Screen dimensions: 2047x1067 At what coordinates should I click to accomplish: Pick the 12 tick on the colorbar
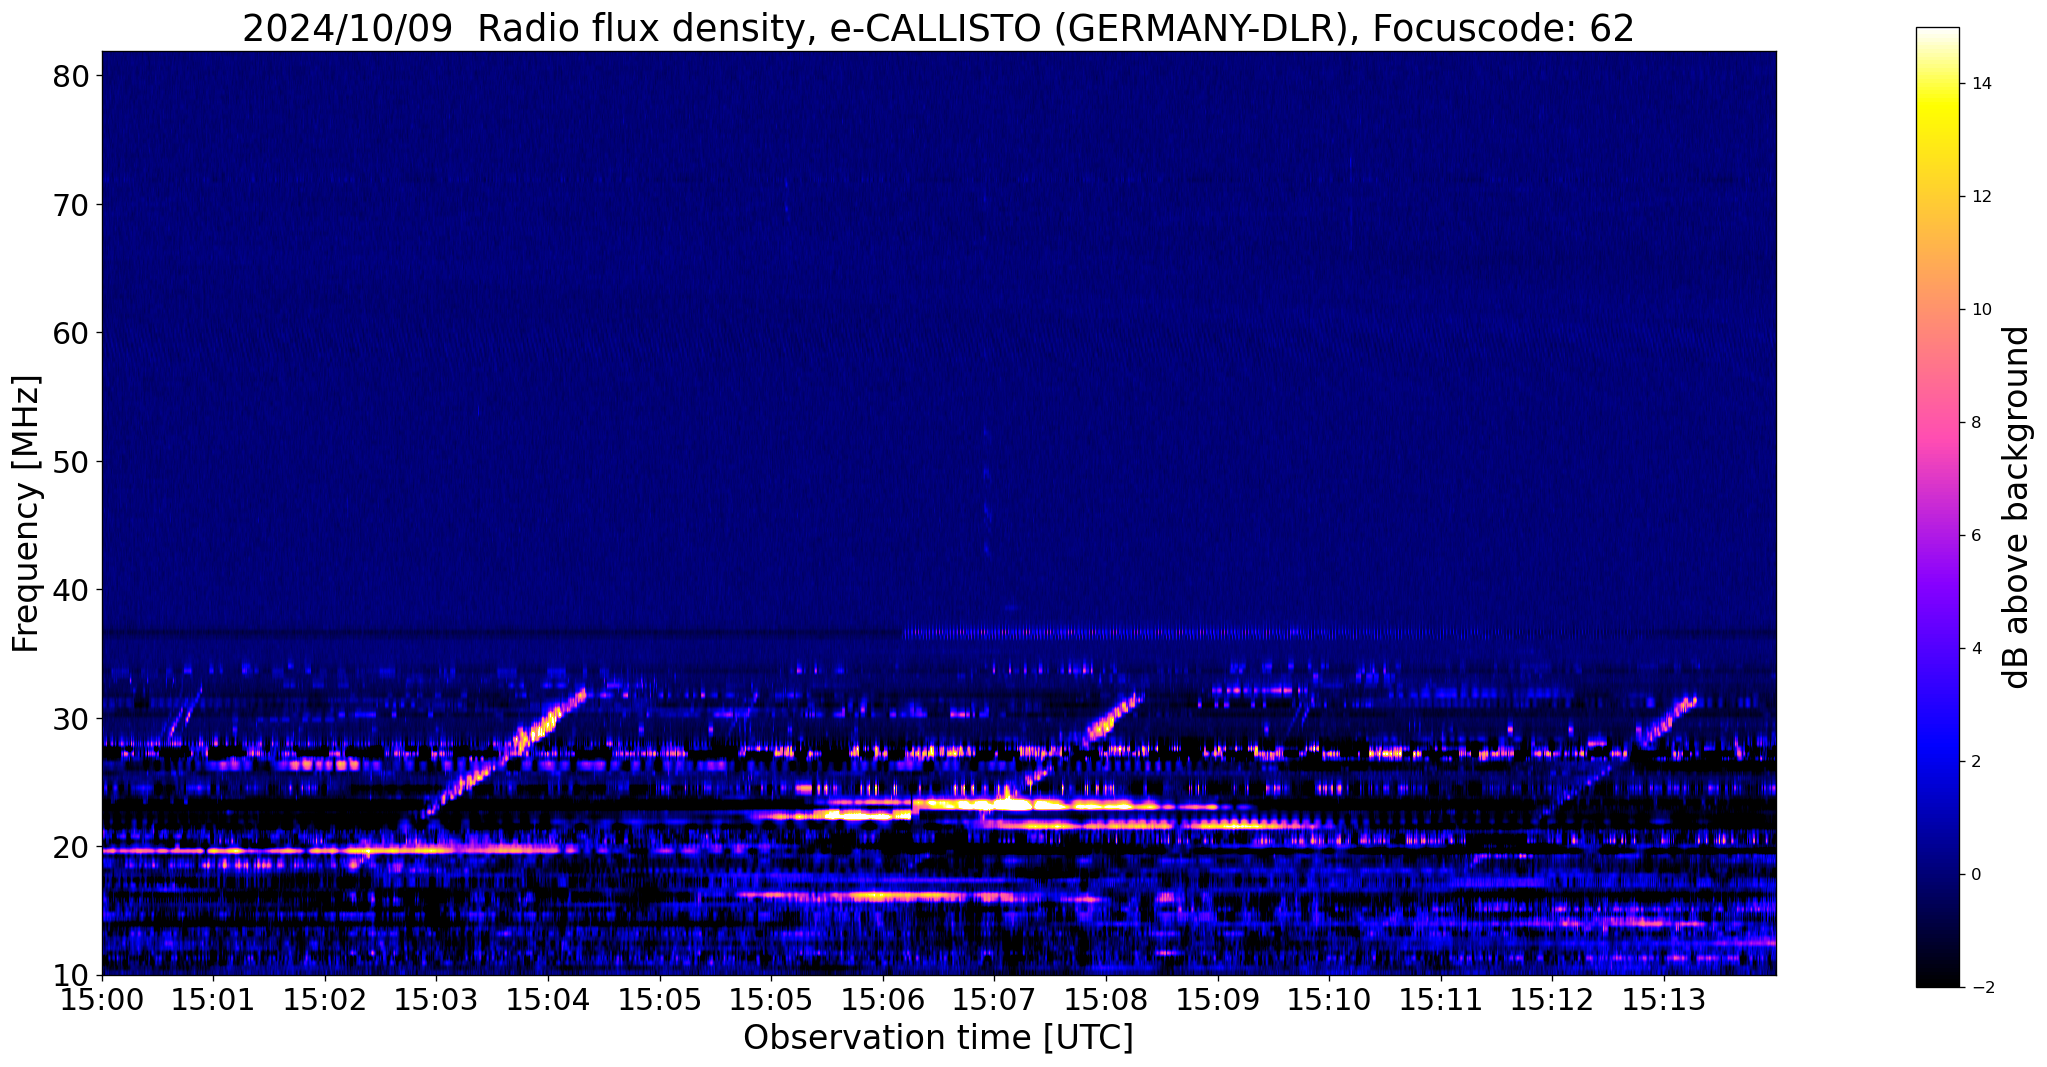click(1981, 197)
